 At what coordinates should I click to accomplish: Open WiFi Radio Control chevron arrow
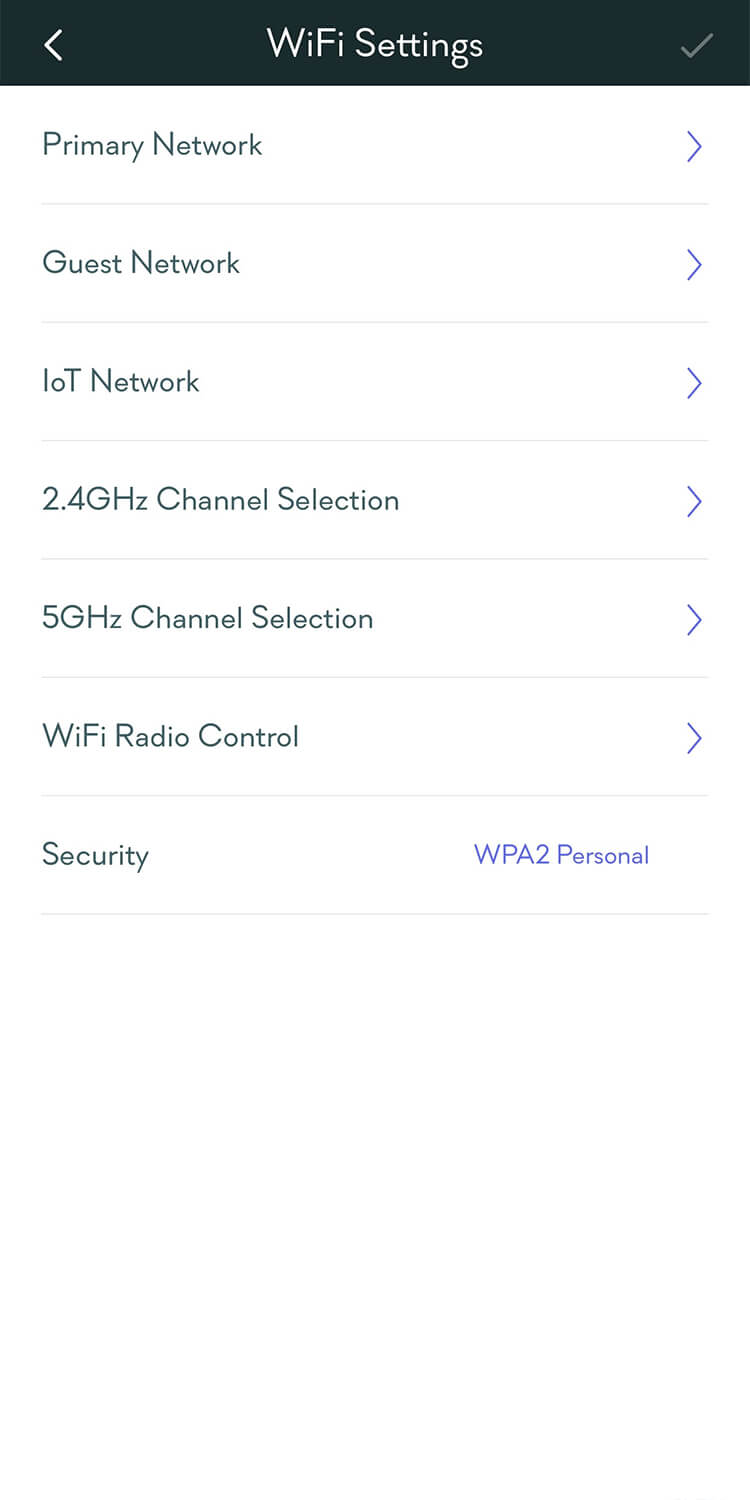[694, 738]
